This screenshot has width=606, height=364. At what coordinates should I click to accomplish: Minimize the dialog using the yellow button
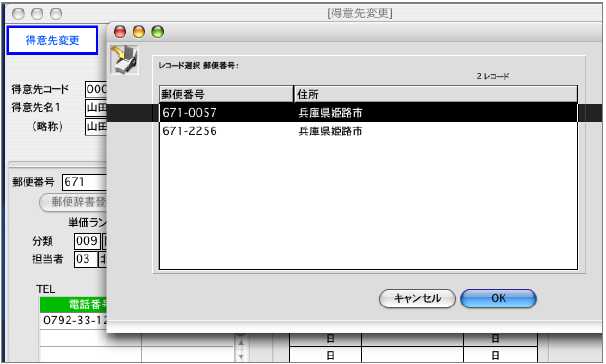click(x=139, y=32)
